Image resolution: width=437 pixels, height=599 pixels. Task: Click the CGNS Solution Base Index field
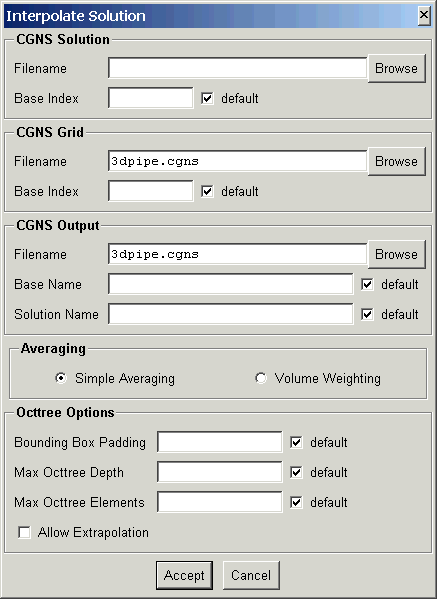tap(151, 98)
